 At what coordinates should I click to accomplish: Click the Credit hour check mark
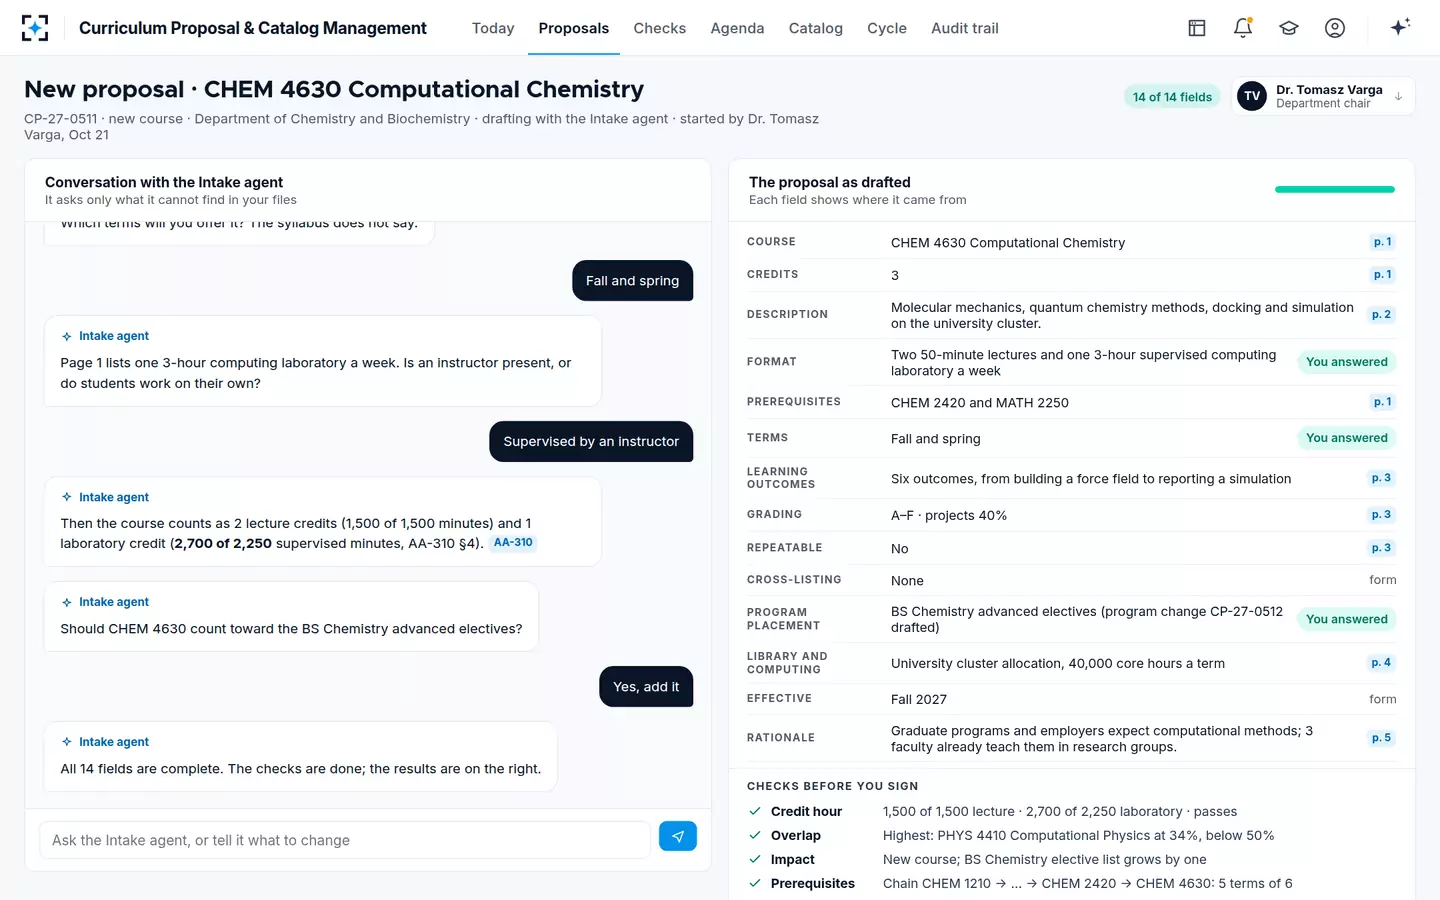tap(755, 811)
